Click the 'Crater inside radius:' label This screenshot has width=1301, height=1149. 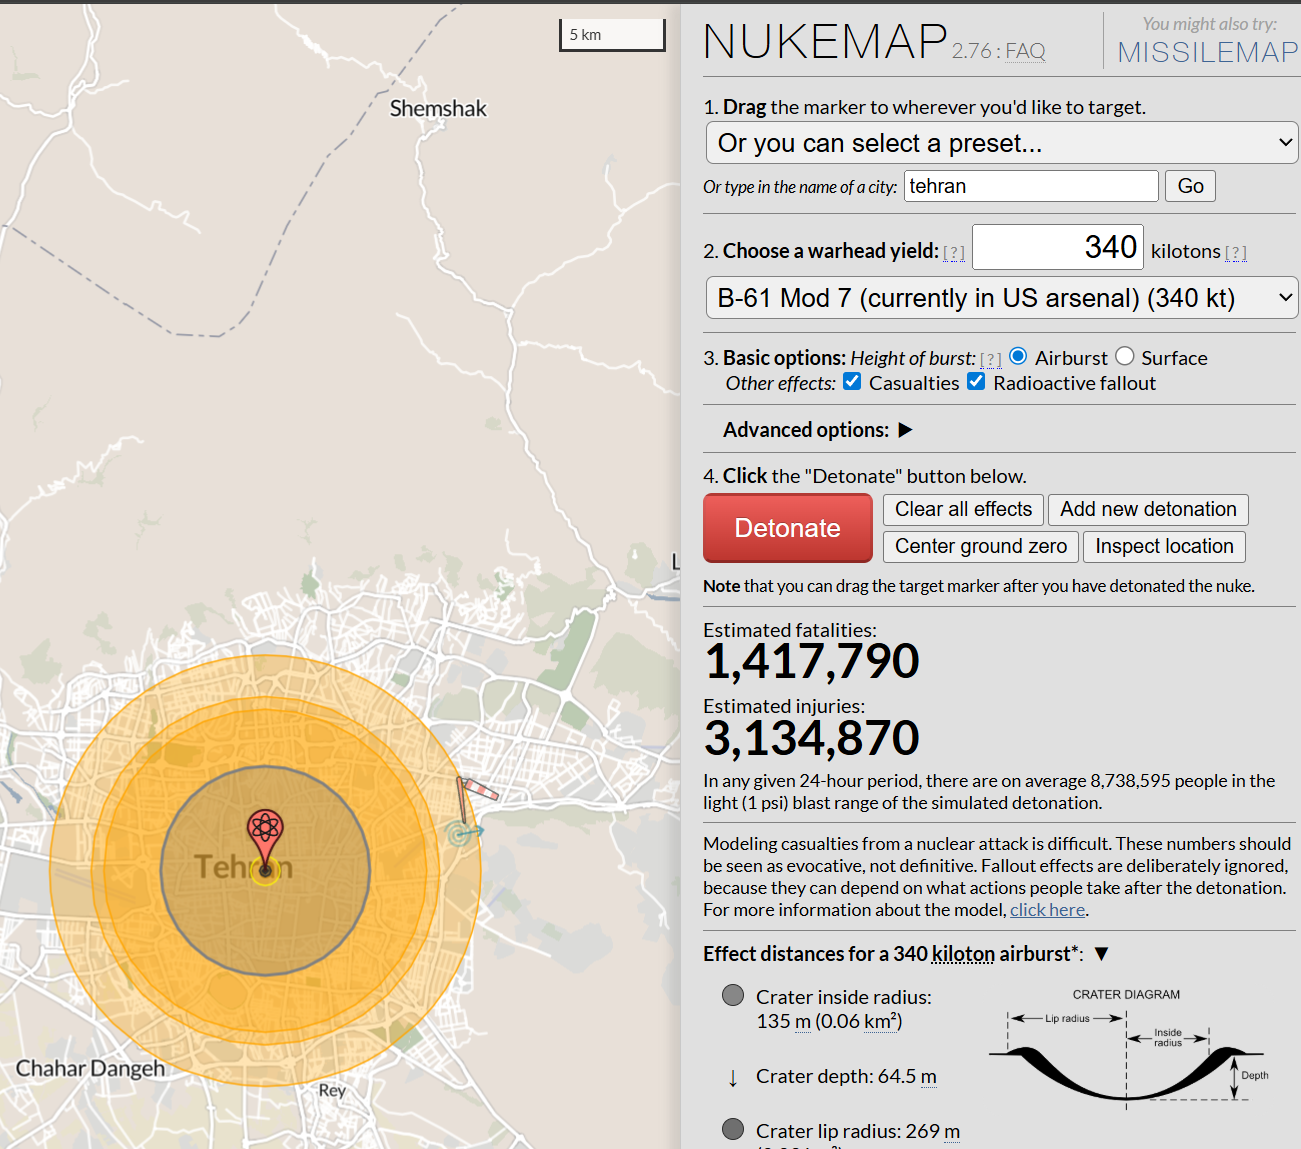click(844, 997)
